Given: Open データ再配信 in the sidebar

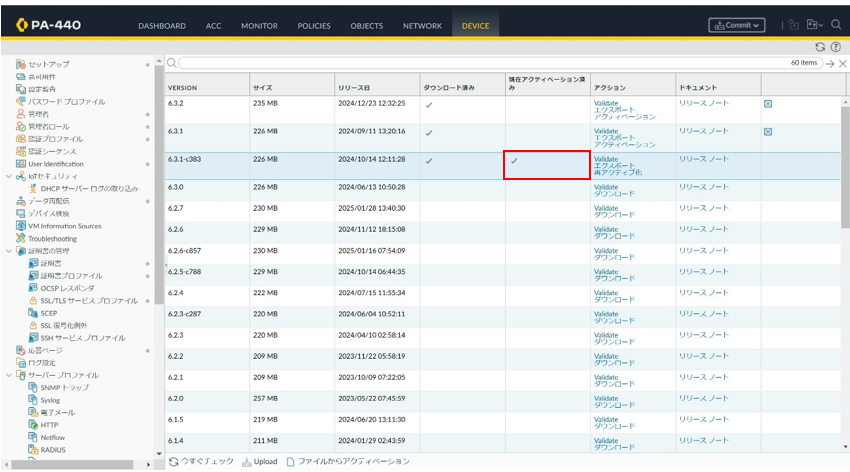Looking at the screenshot, I should tap(48, 201).
